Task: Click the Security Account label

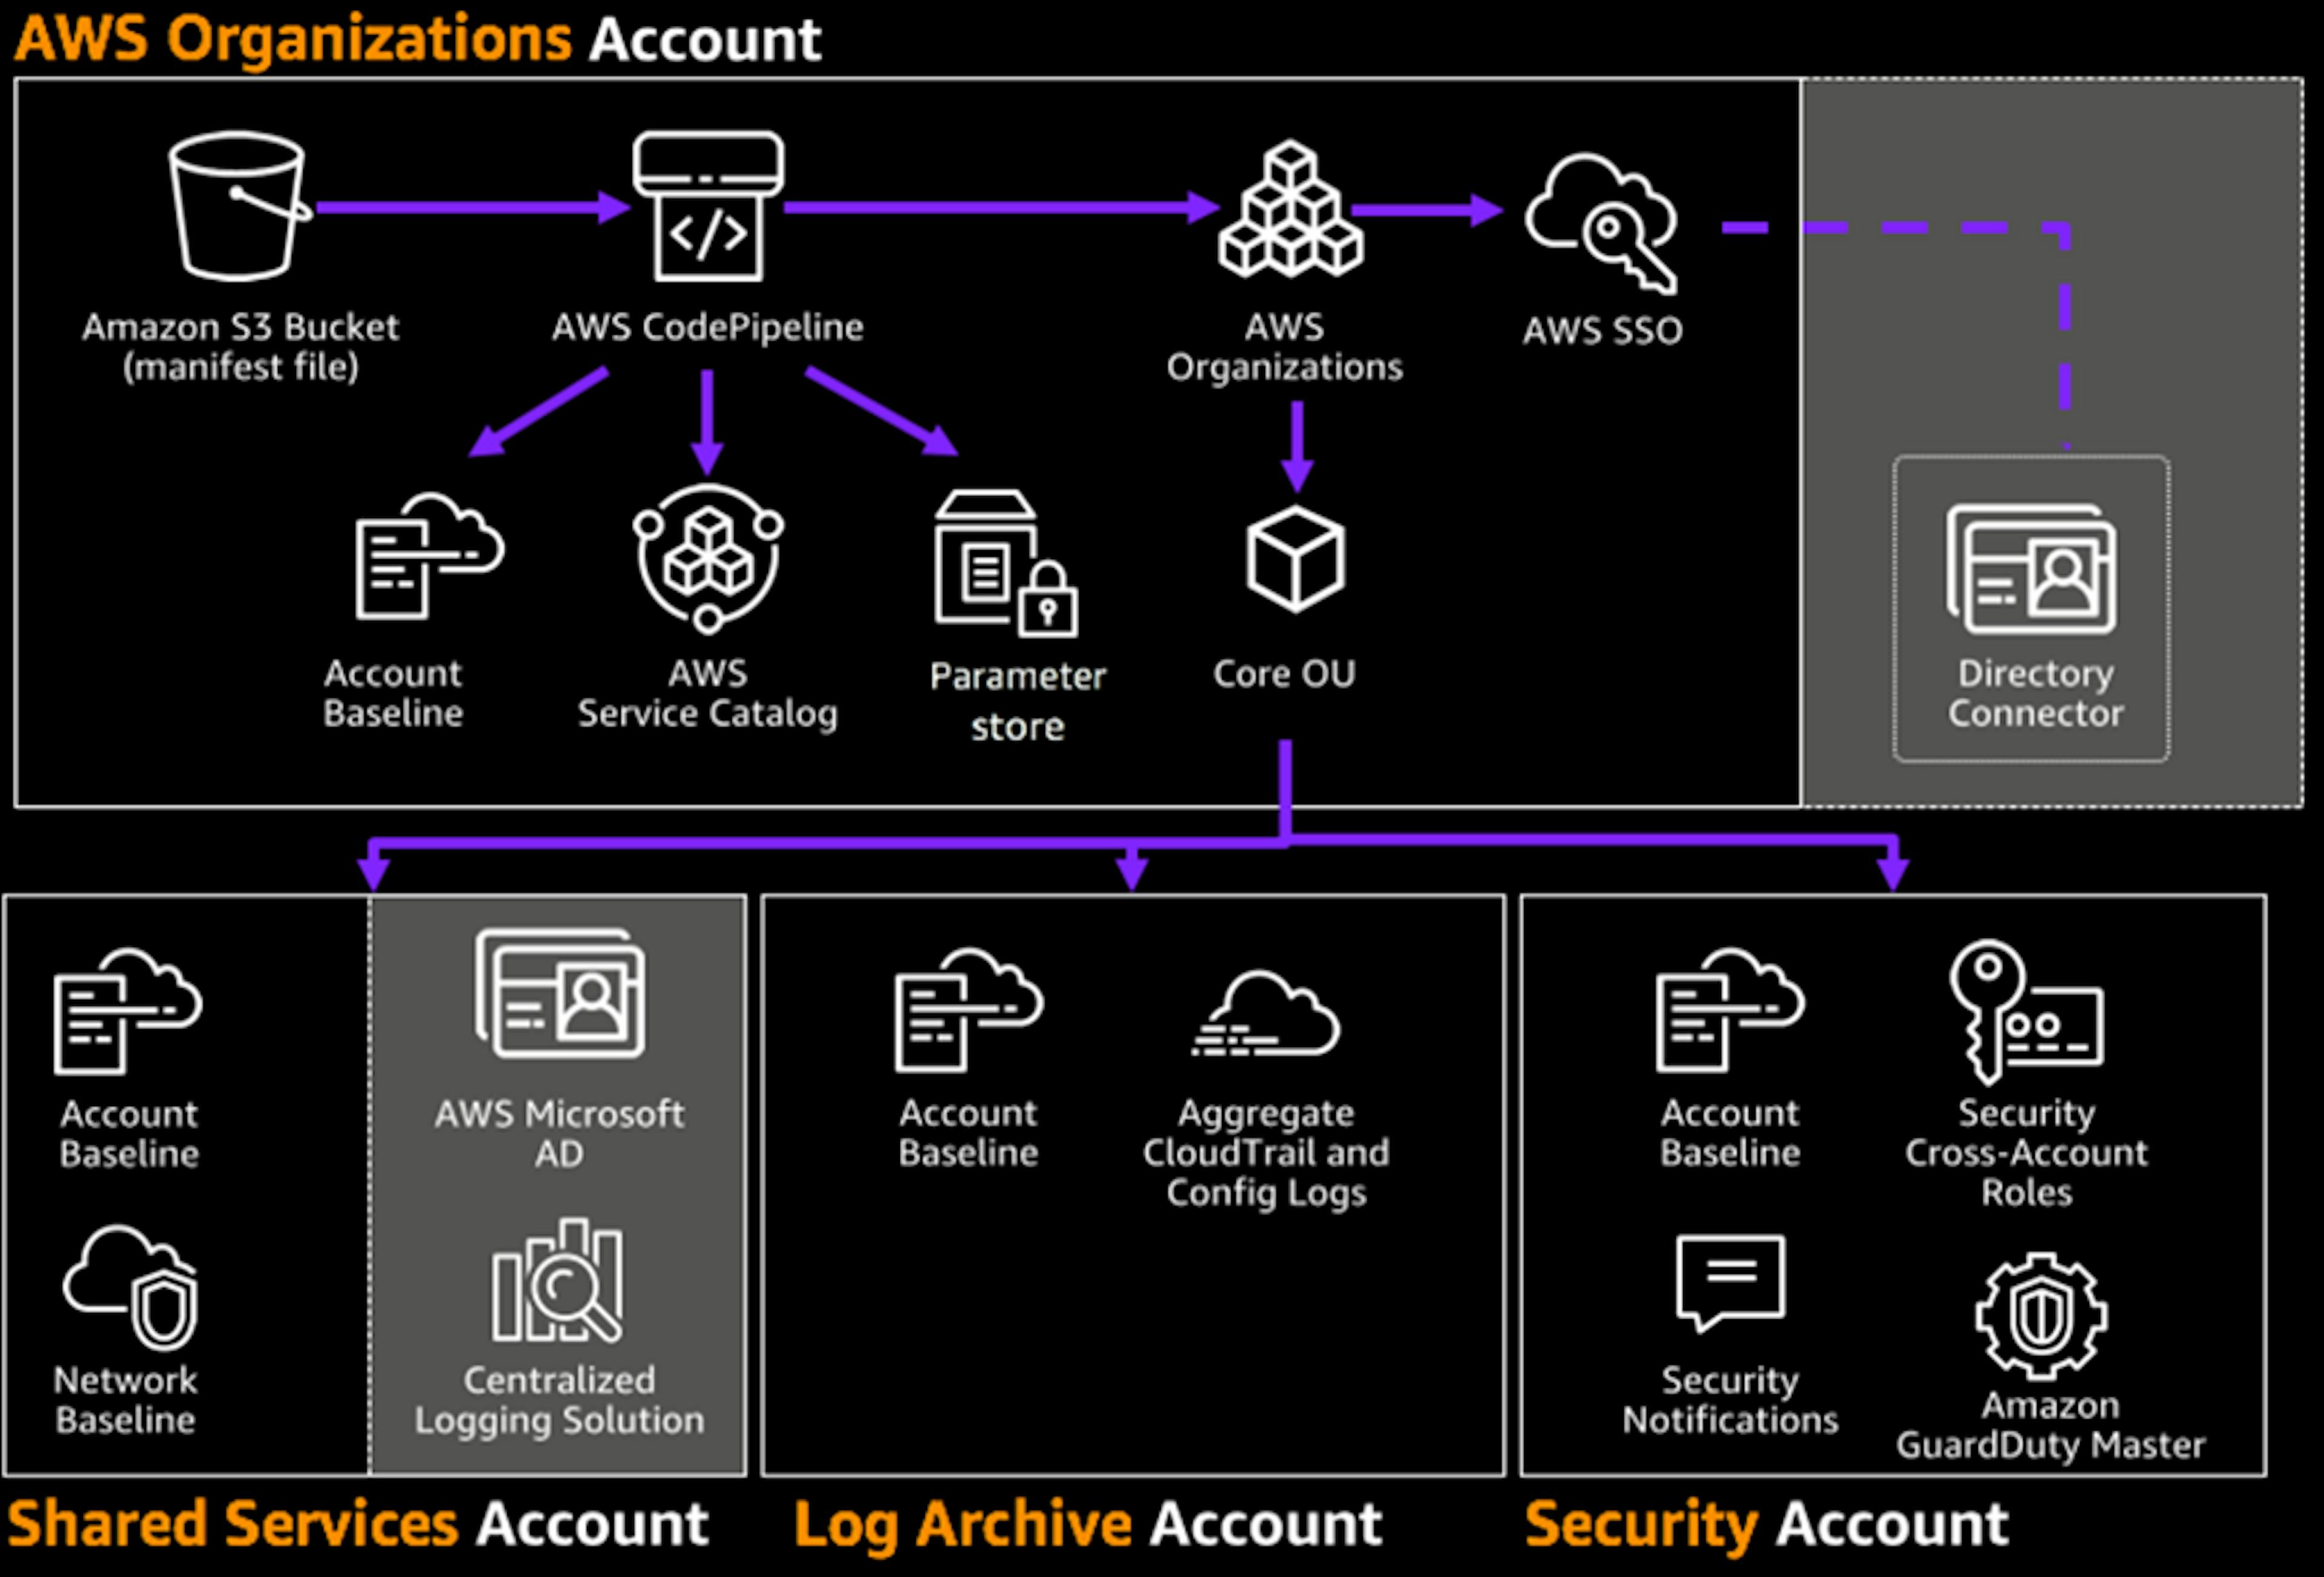Action: click(x=1765, y=1523)
